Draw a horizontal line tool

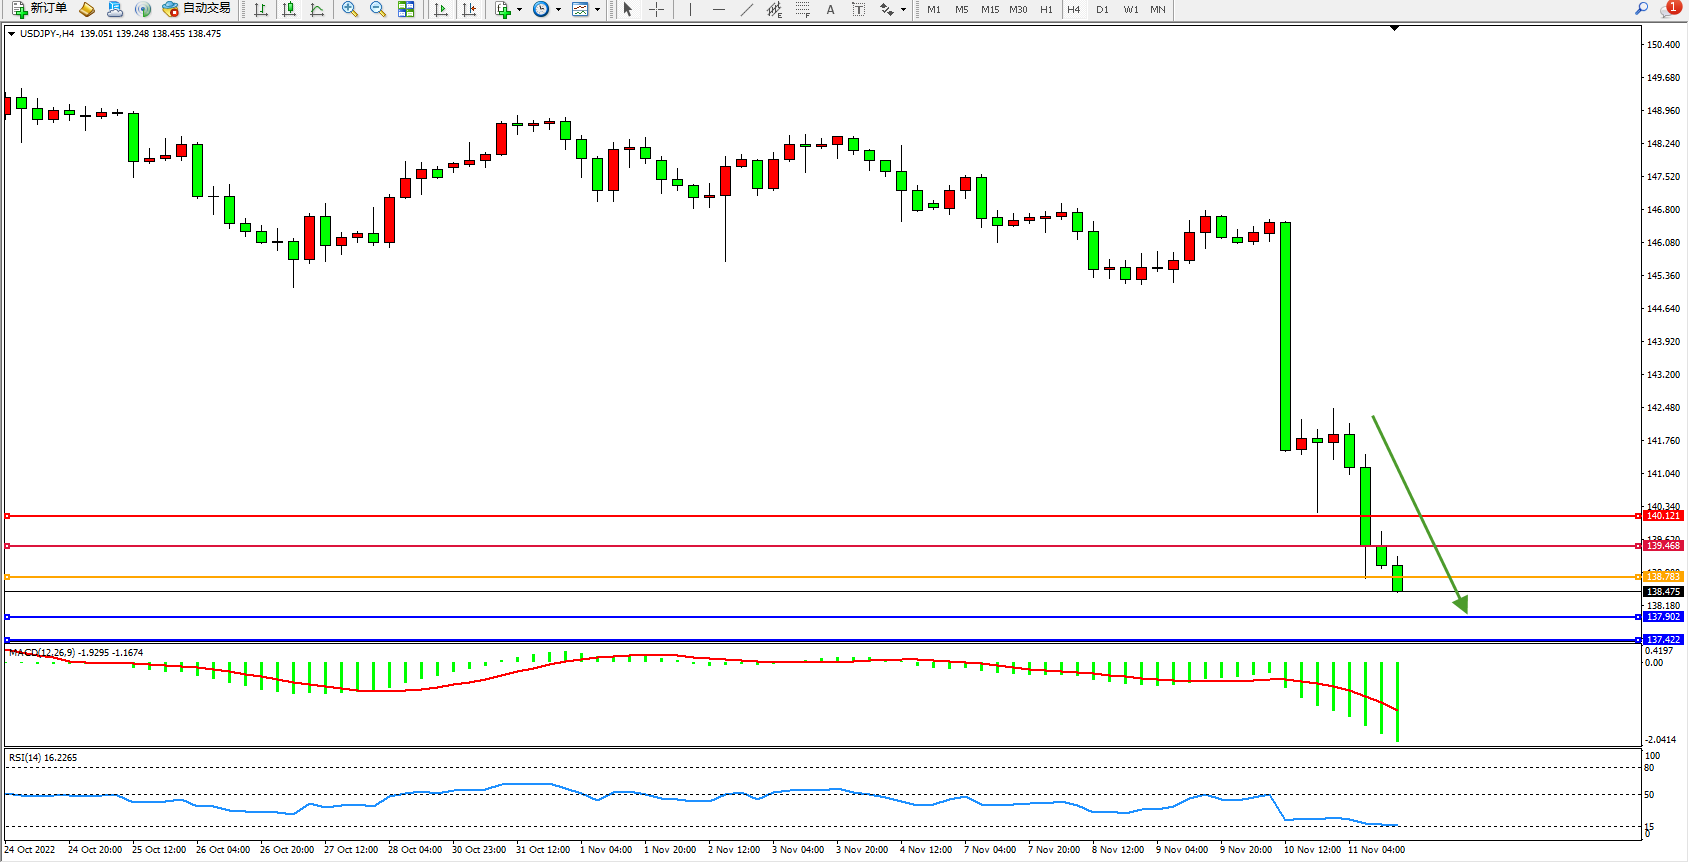718,9
